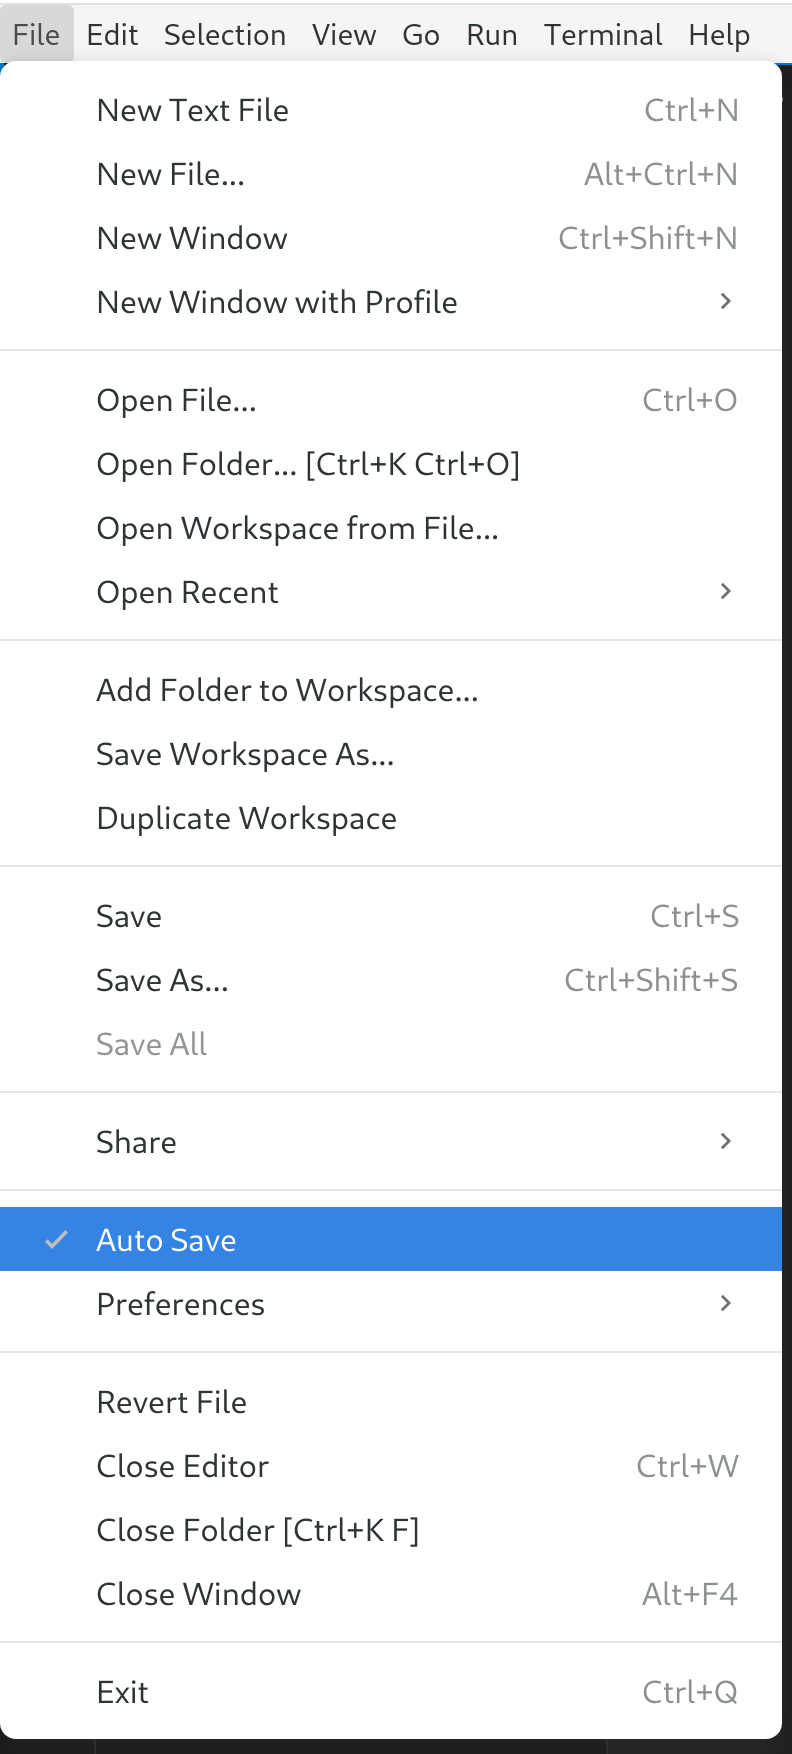Click Save As... menu item
Viewport: 792px width, 1754px height.
pyautogui.click(x=162, y=980)
